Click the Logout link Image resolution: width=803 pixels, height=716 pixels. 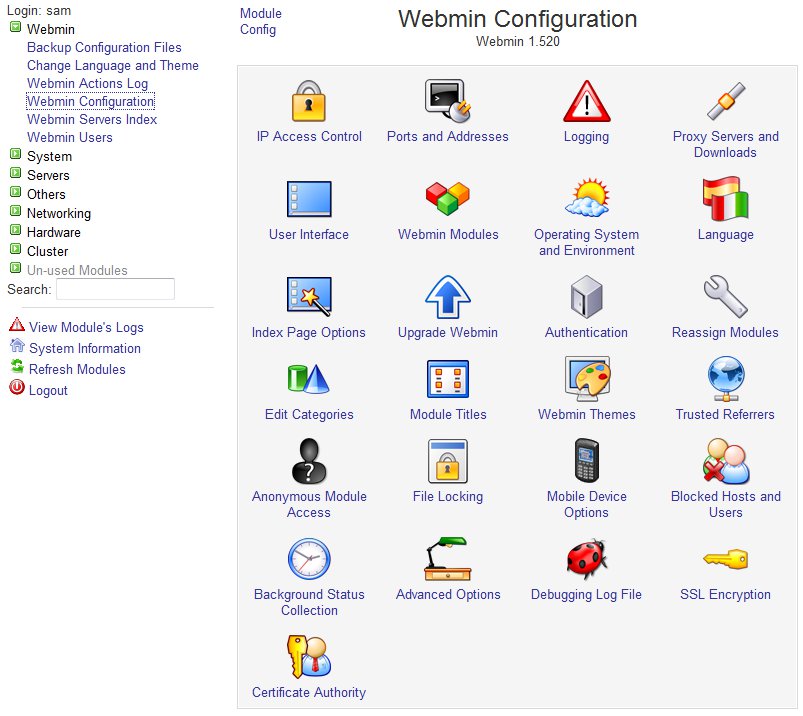tap(48, 390)
